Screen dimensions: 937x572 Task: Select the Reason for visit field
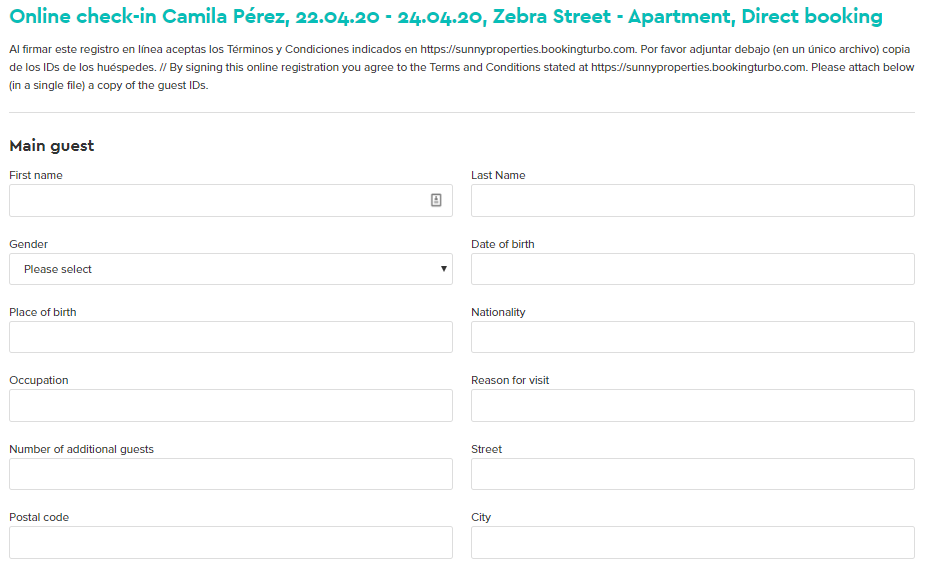(x=693, y=405)
